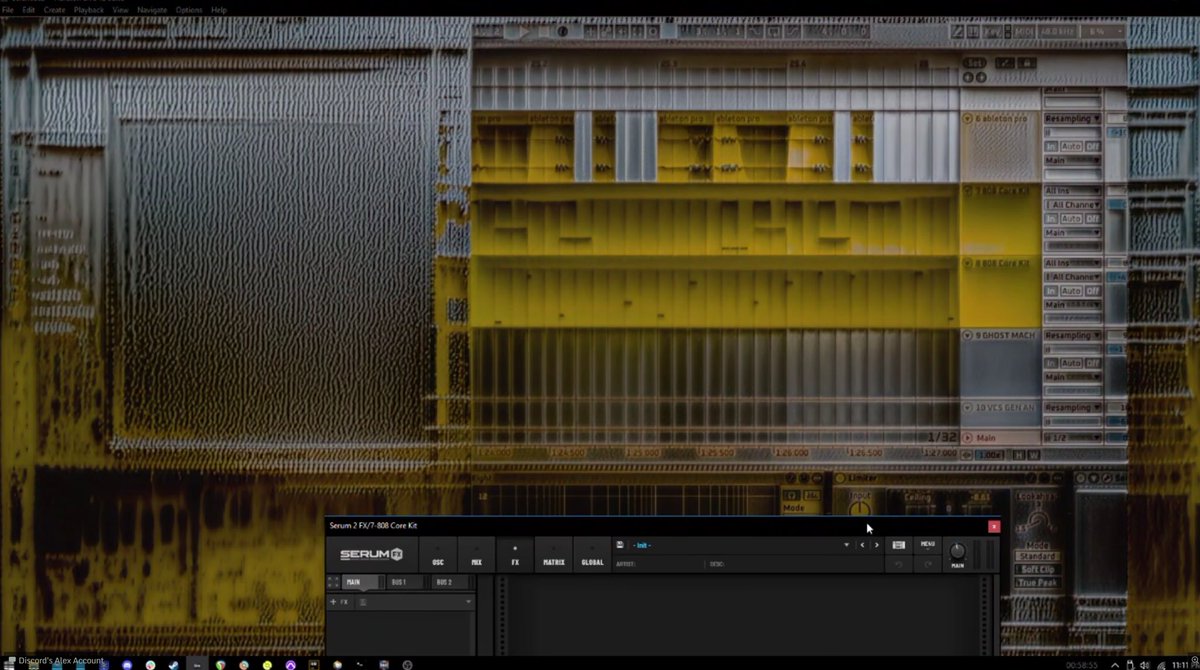Click the list icon next to + FX
The height and width of the screenshot is (670, 1200).
[x=363, y=602]
